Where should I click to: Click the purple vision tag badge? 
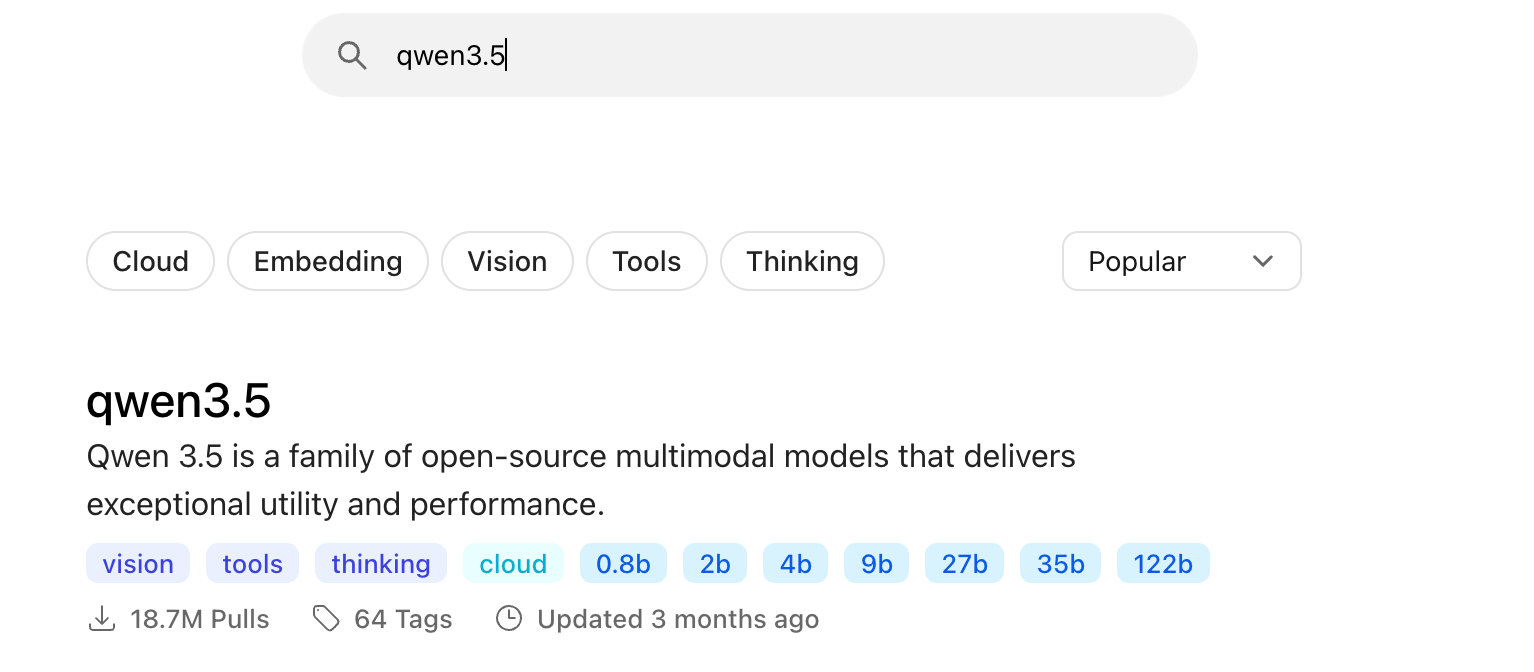(138, 564)
